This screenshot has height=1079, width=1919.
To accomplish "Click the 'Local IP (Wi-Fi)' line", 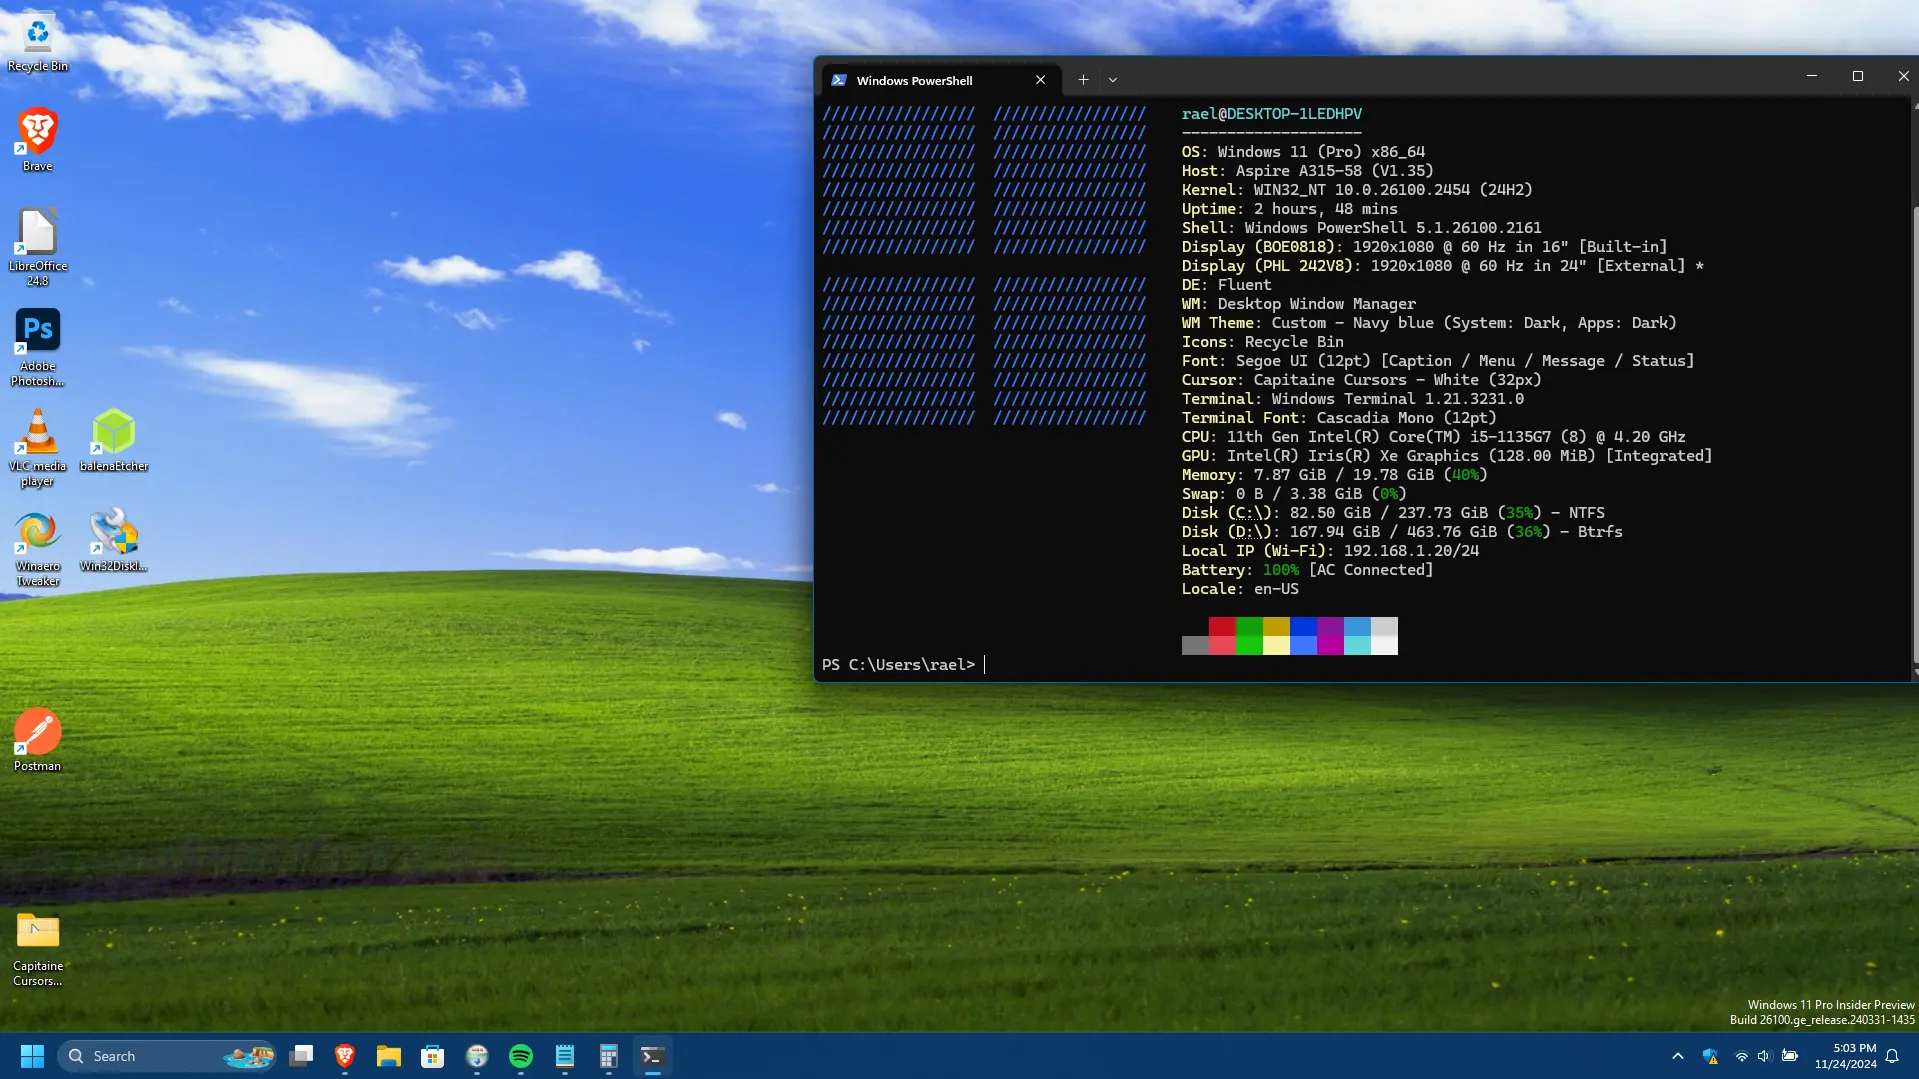I will point(1330,551).
